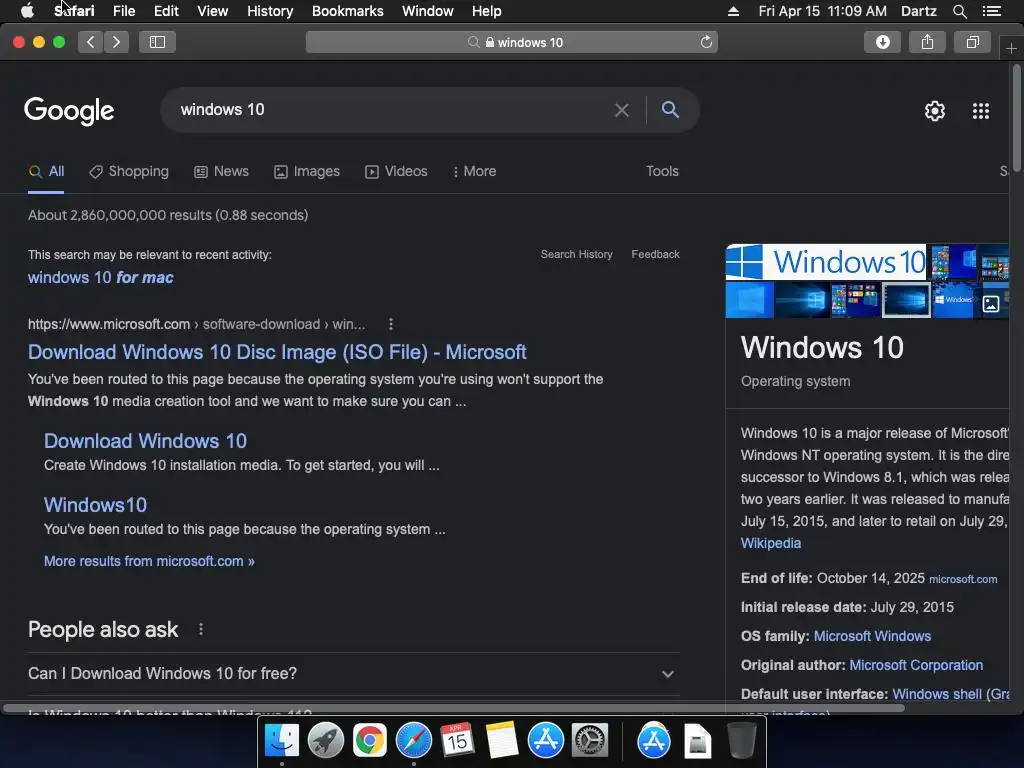1024x768 pixels.
Task: Select the Safari address bar
Action: click(x=512, y=42)
